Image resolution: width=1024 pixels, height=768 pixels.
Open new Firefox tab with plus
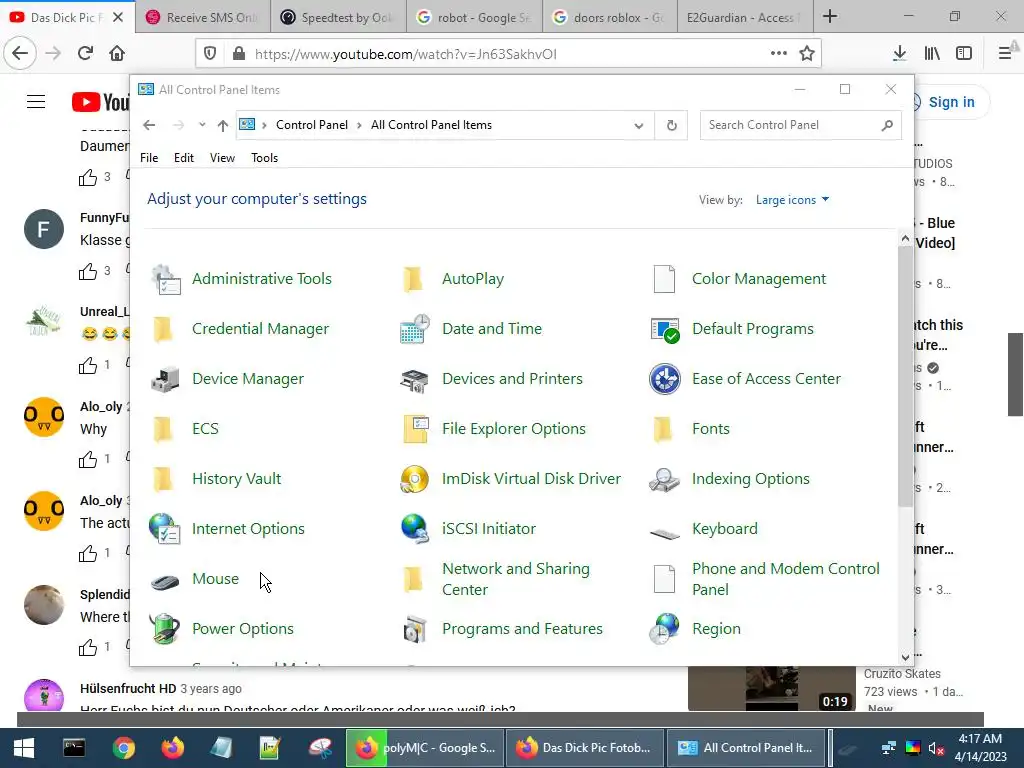(829, 16)
